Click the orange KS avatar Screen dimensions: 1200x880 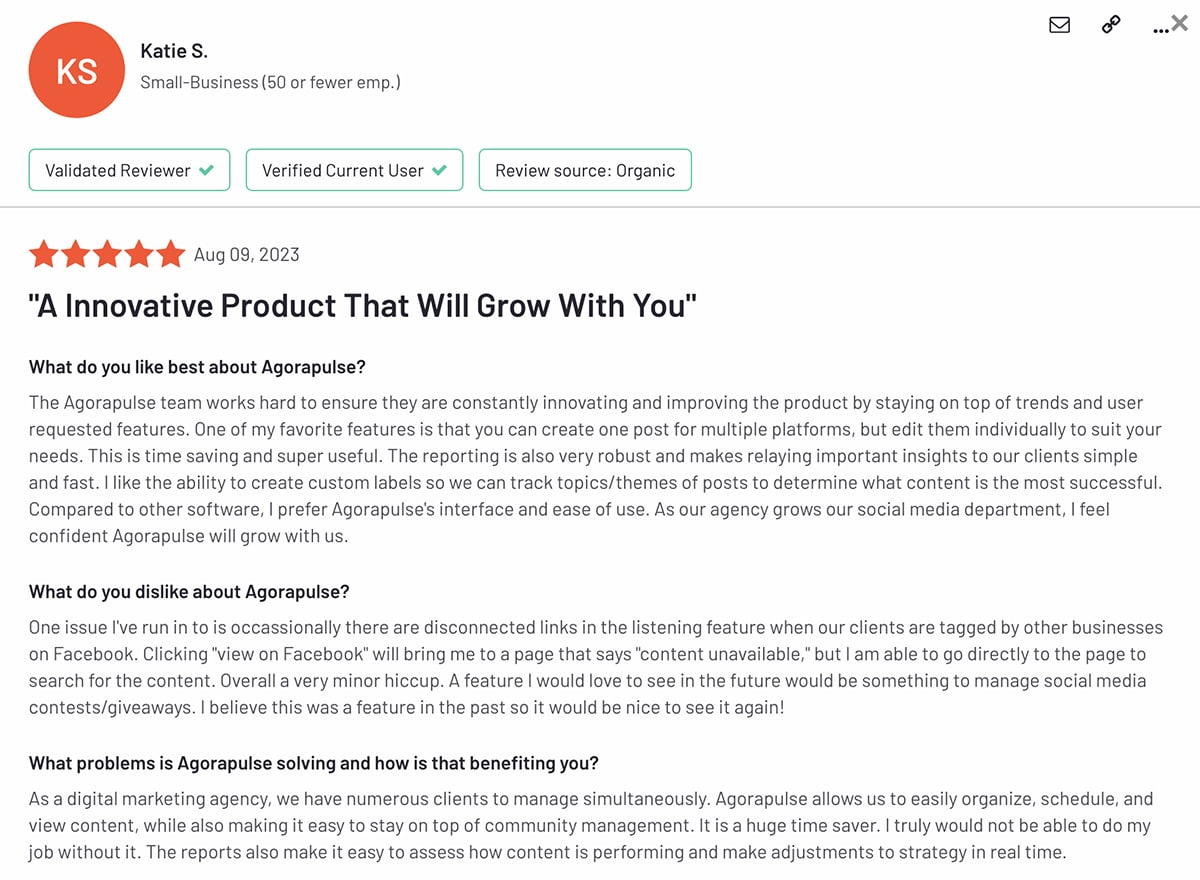click(76, 71)
